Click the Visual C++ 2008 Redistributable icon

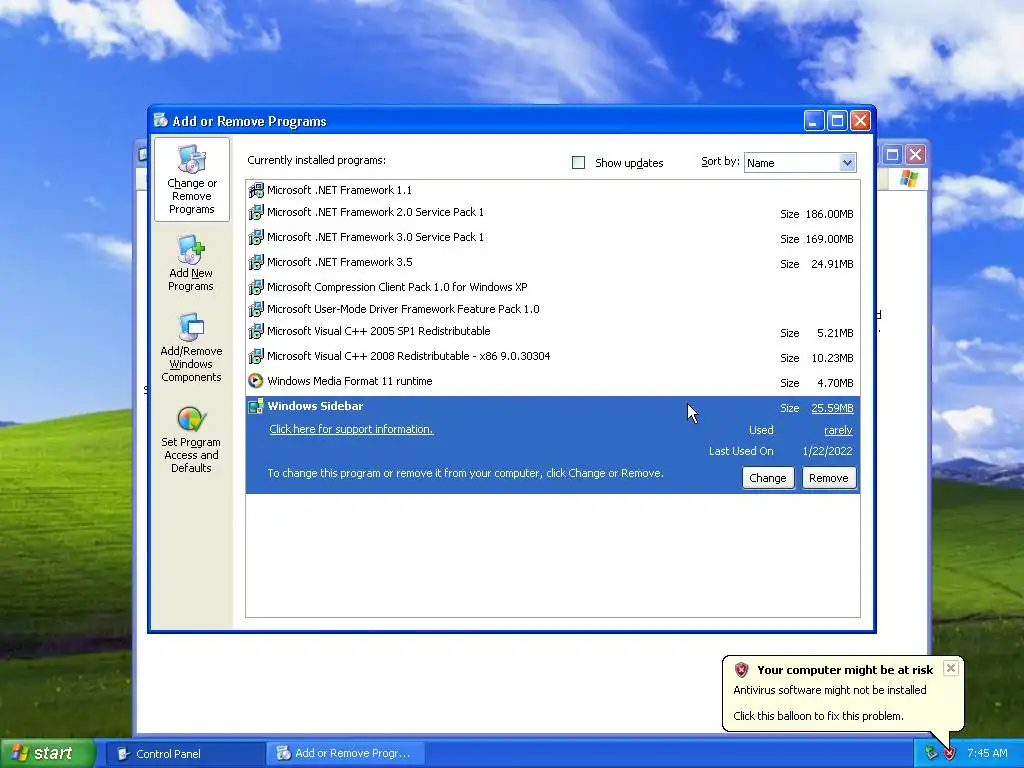click(256, 356)
